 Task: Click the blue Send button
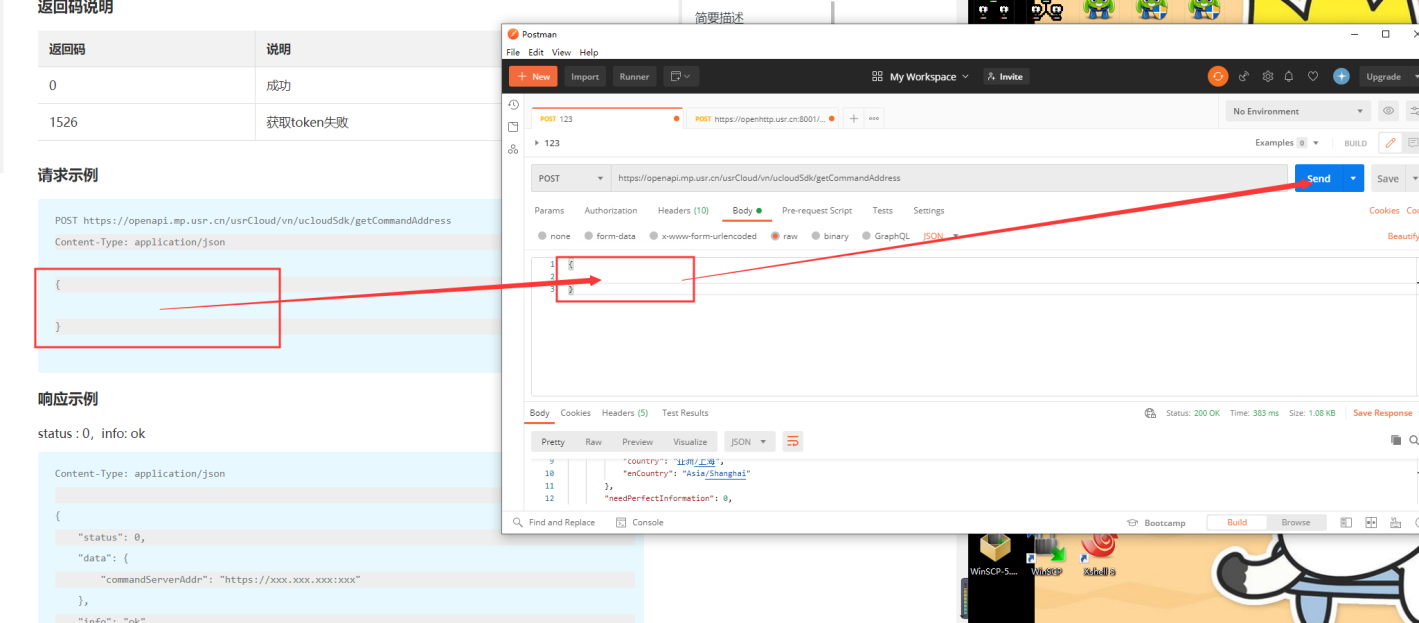coord(1318,178)
